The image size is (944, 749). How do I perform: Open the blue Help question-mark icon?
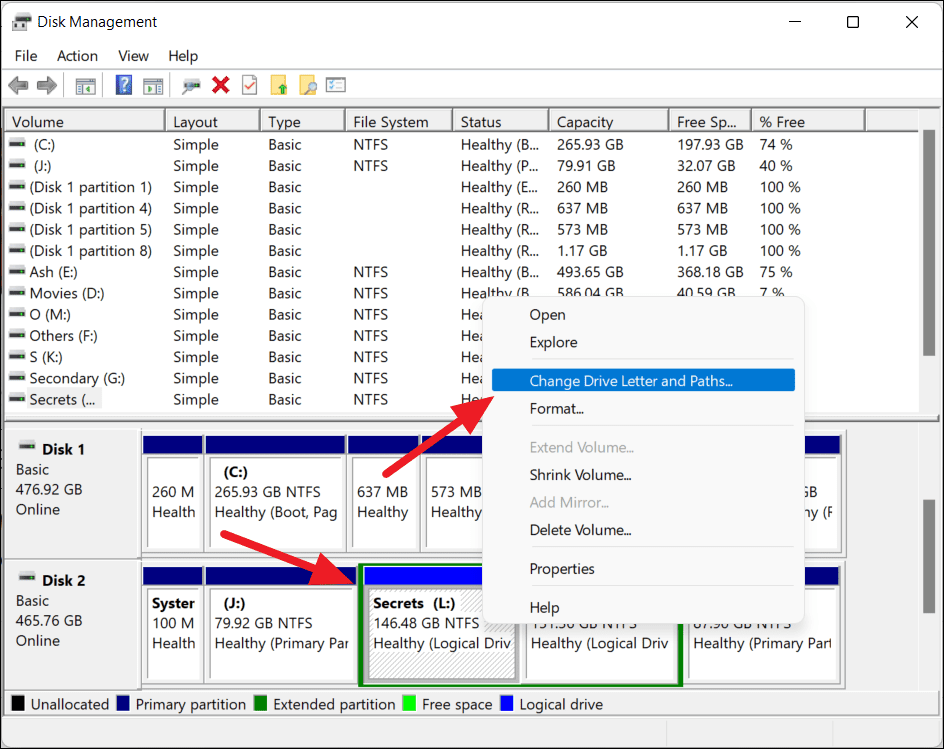point(123,85)
